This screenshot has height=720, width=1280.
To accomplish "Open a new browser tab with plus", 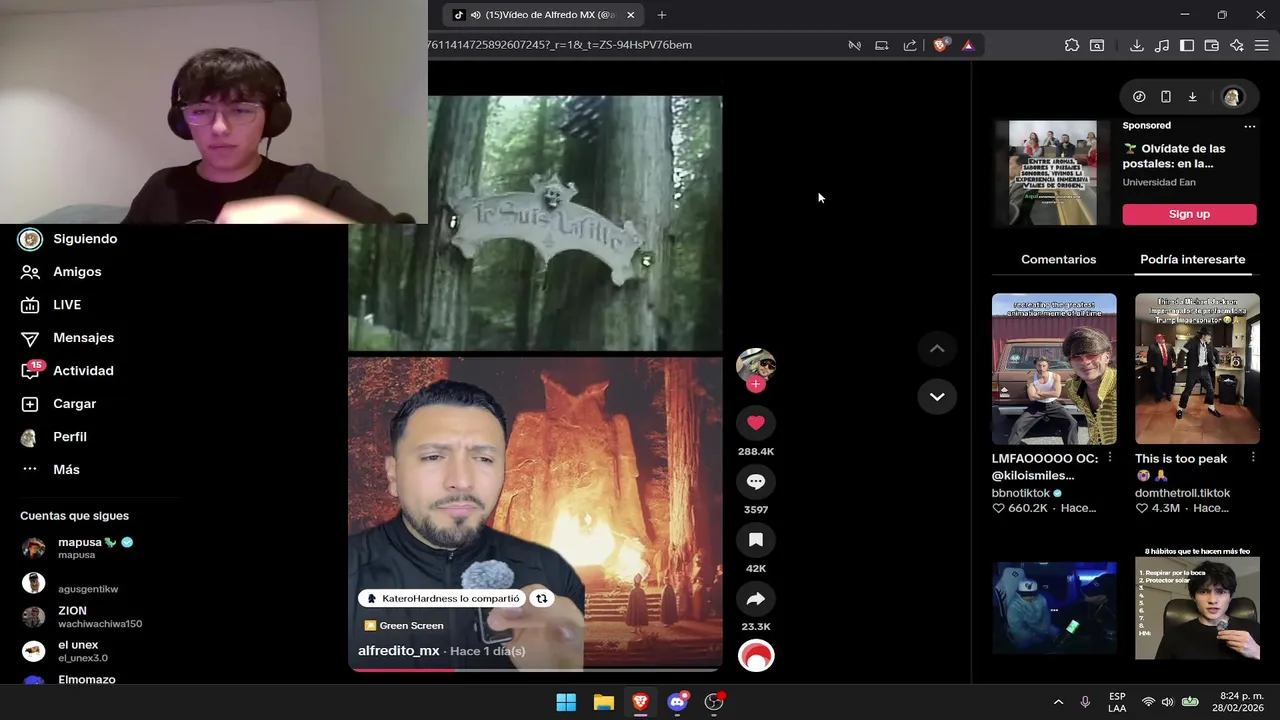I will (x=662, y=15).
